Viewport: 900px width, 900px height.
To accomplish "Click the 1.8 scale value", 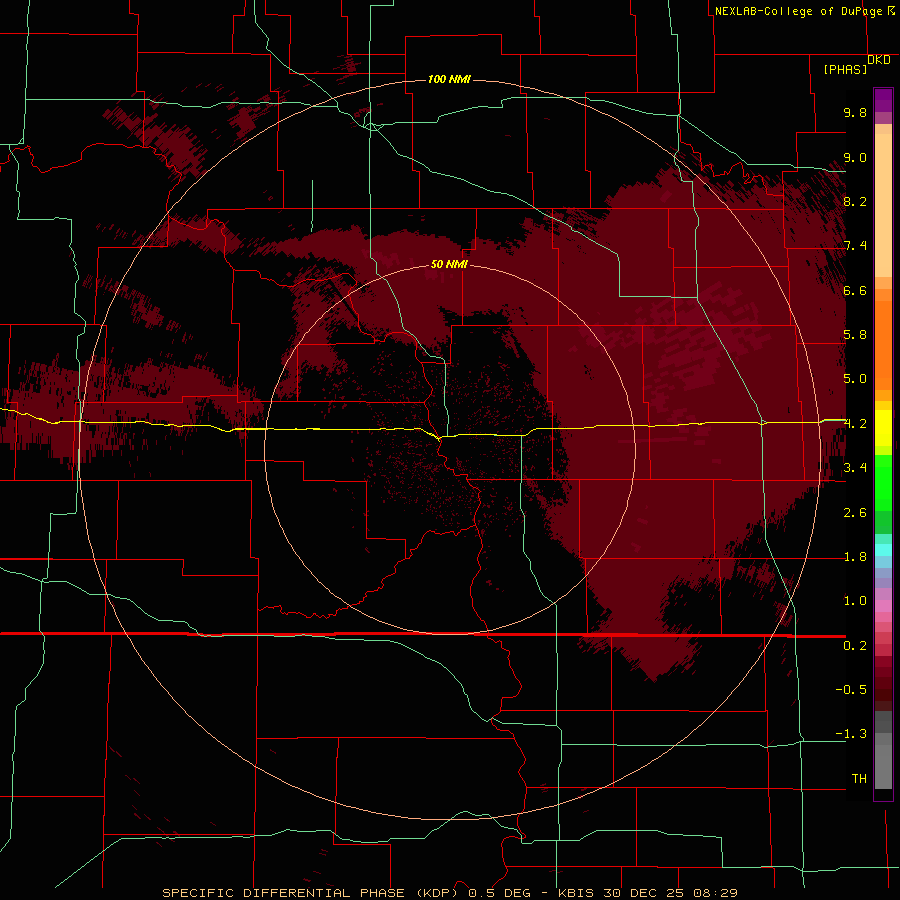I will coord(855,557).
